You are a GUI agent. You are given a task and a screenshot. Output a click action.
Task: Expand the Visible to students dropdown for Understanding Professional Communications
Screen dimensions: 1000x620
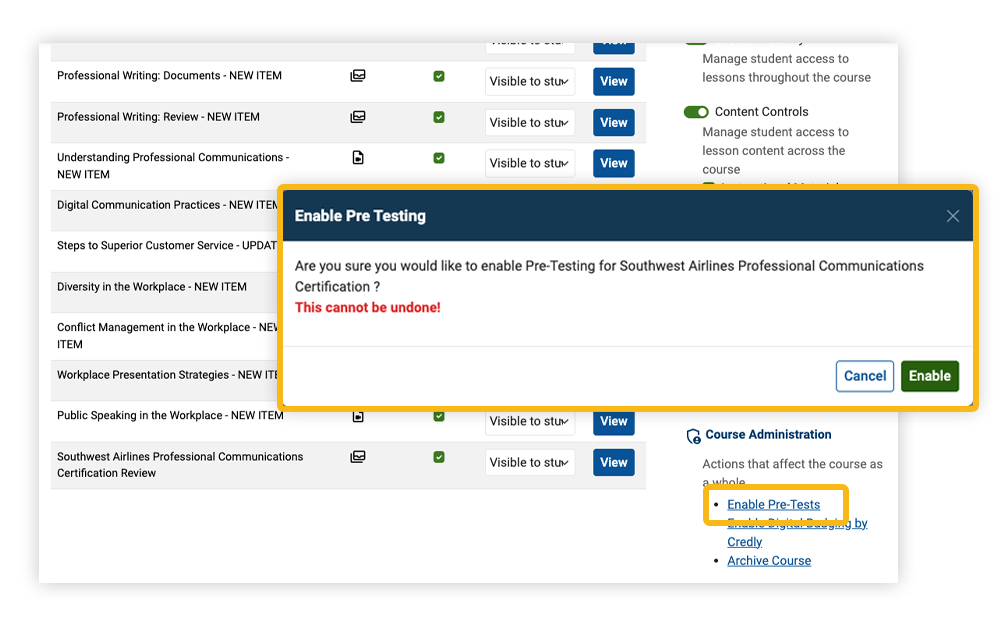pyautogui.click(x=530, y=162)
